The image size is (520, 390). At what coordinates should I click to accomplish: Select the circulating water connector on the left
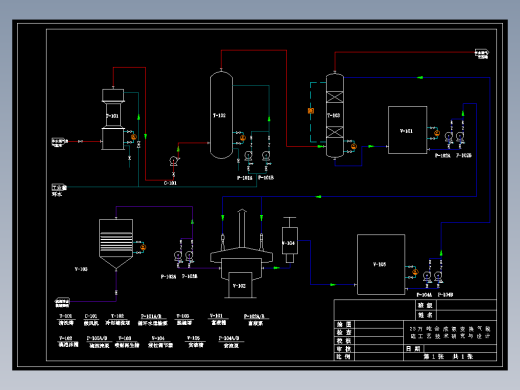tap(59, 187)
